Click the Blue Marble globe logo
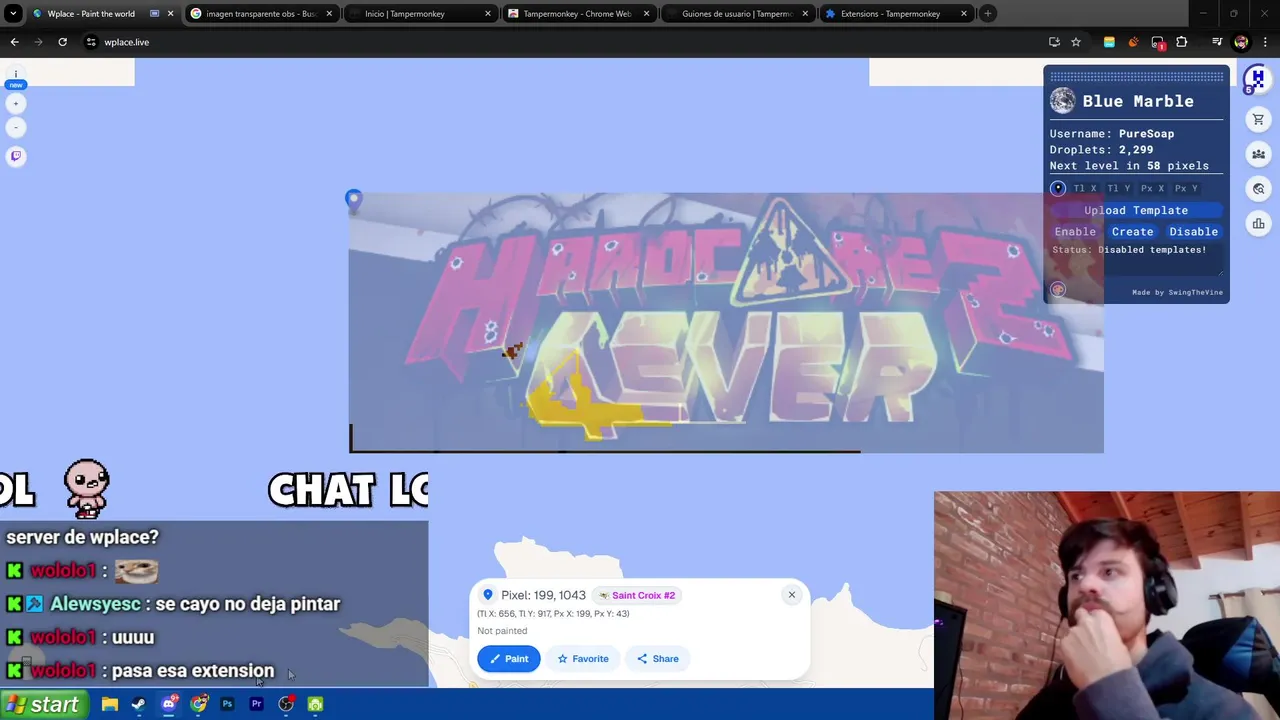This screenshot has width=1280, height=720. [1062, 101]
